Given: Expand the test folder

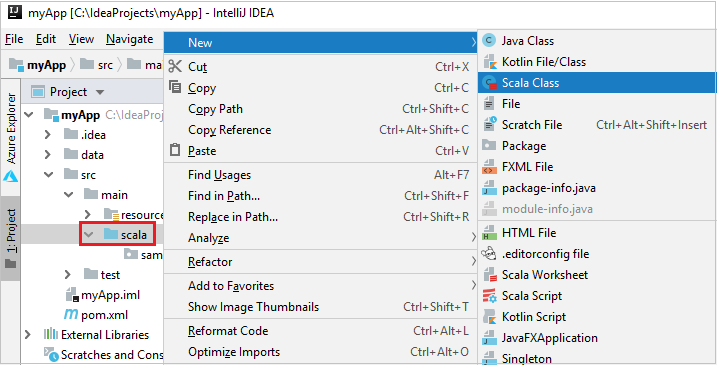Looking at the screenshot, I should pos(68,275).
